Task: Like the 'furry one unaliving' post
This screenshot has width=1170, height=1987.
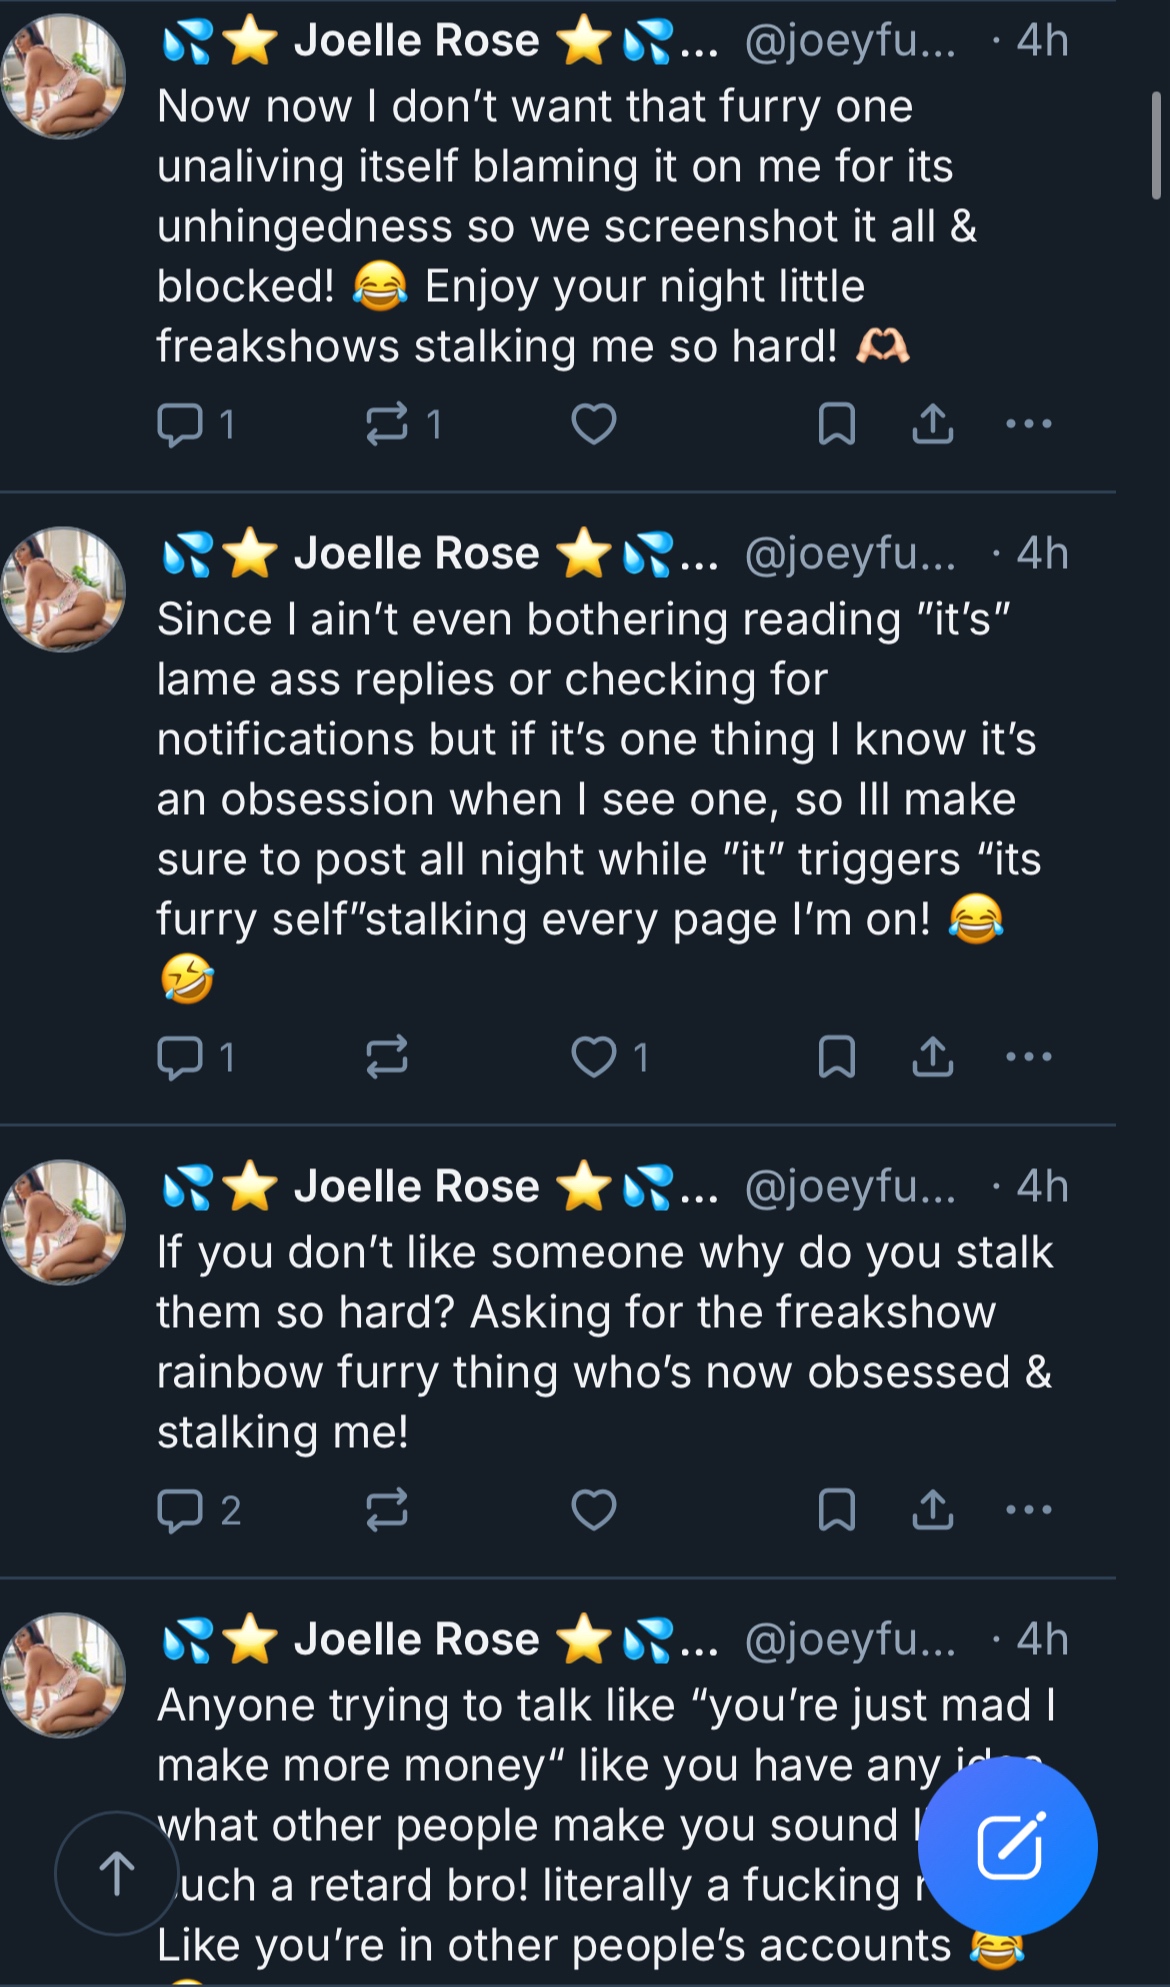Action: click(593, 424)
